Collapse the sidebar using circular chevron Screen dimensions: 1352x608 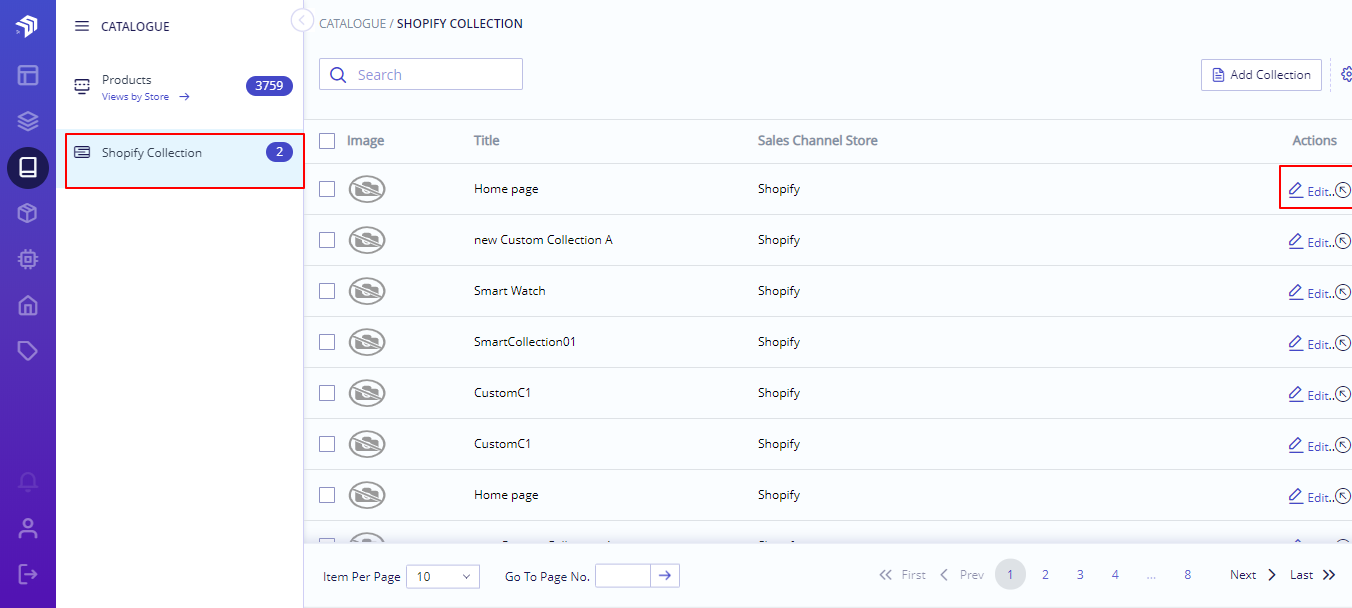click(x=301, y=19)
